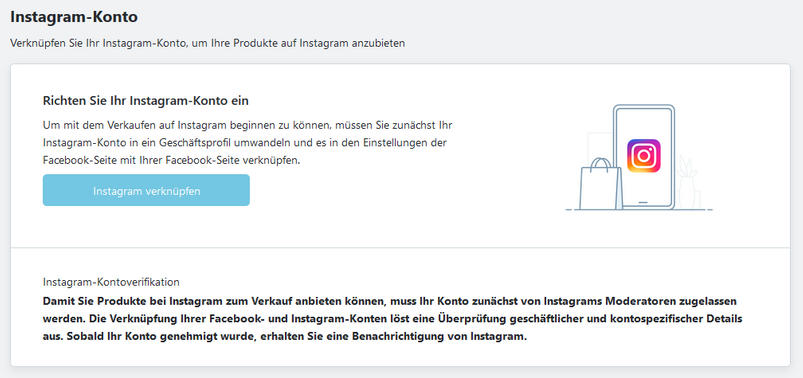Click the "Instagram verknüpfen" button
This screenshot has height=378, width=803.
[x=146, y=190]
